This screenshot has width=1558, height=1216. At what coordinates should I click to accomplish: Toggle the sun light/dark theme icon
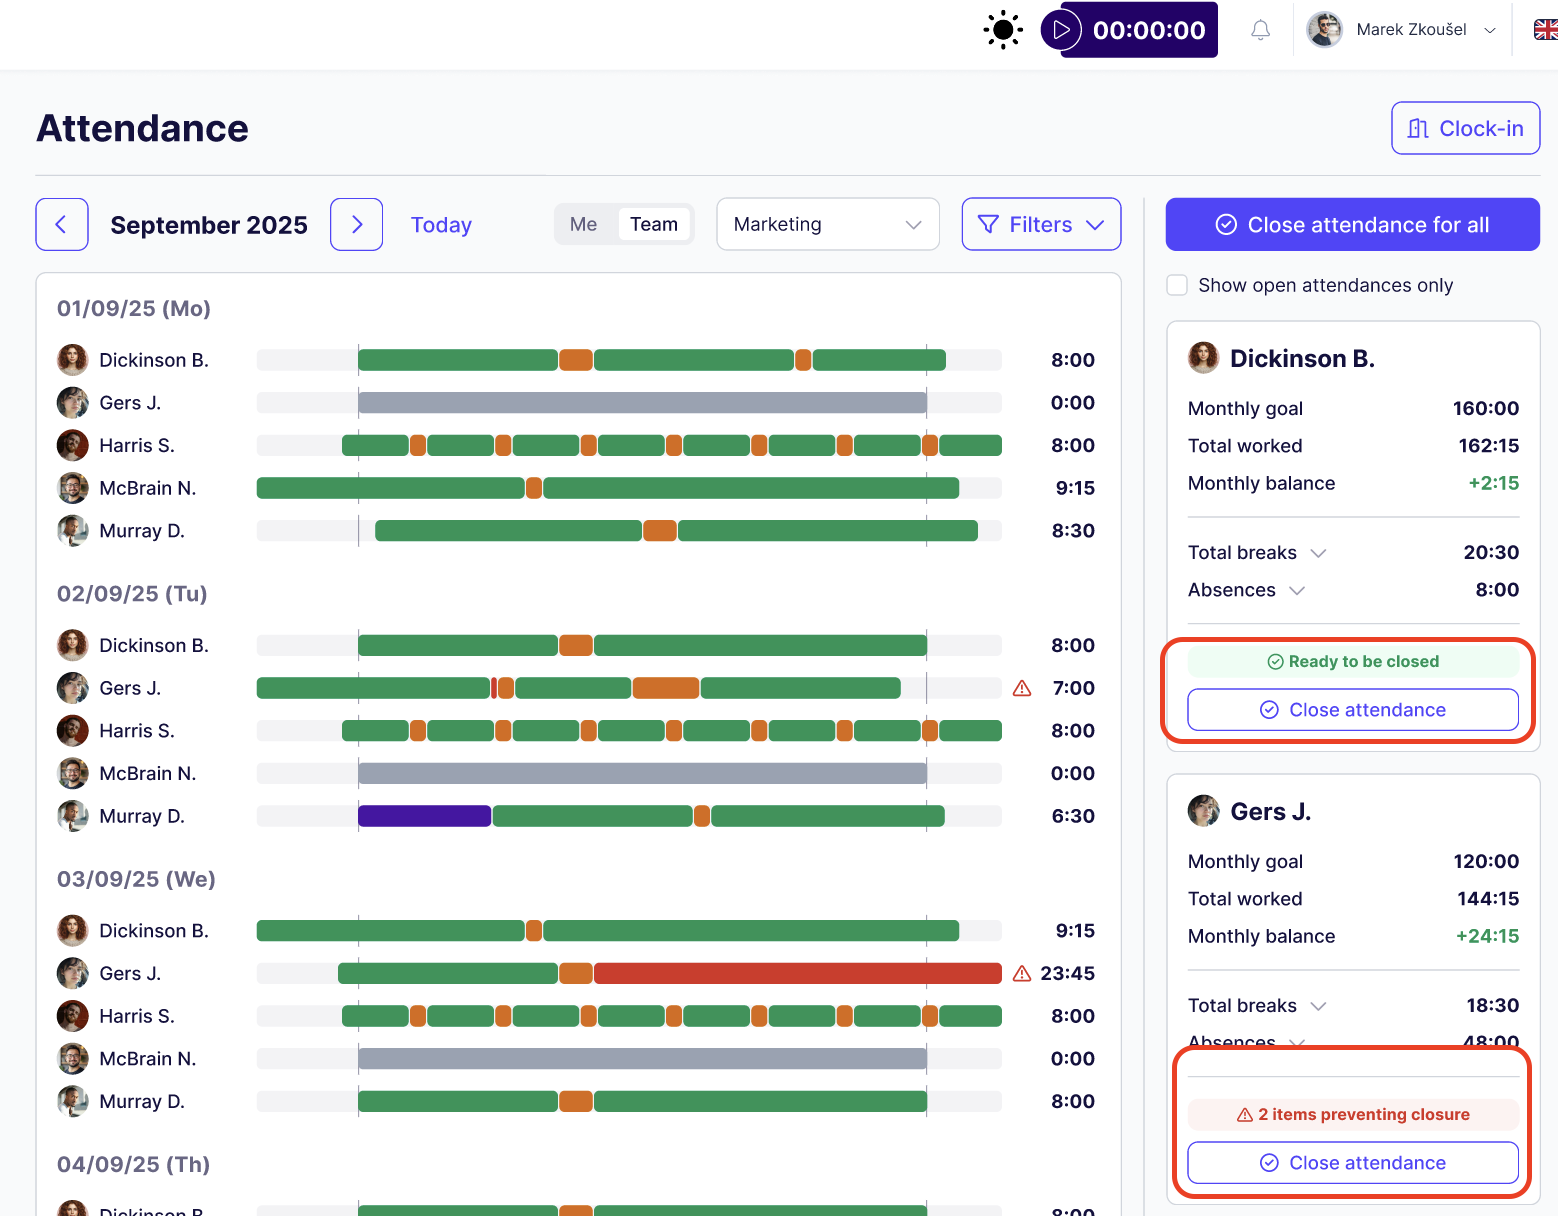tap(1003, 30)
